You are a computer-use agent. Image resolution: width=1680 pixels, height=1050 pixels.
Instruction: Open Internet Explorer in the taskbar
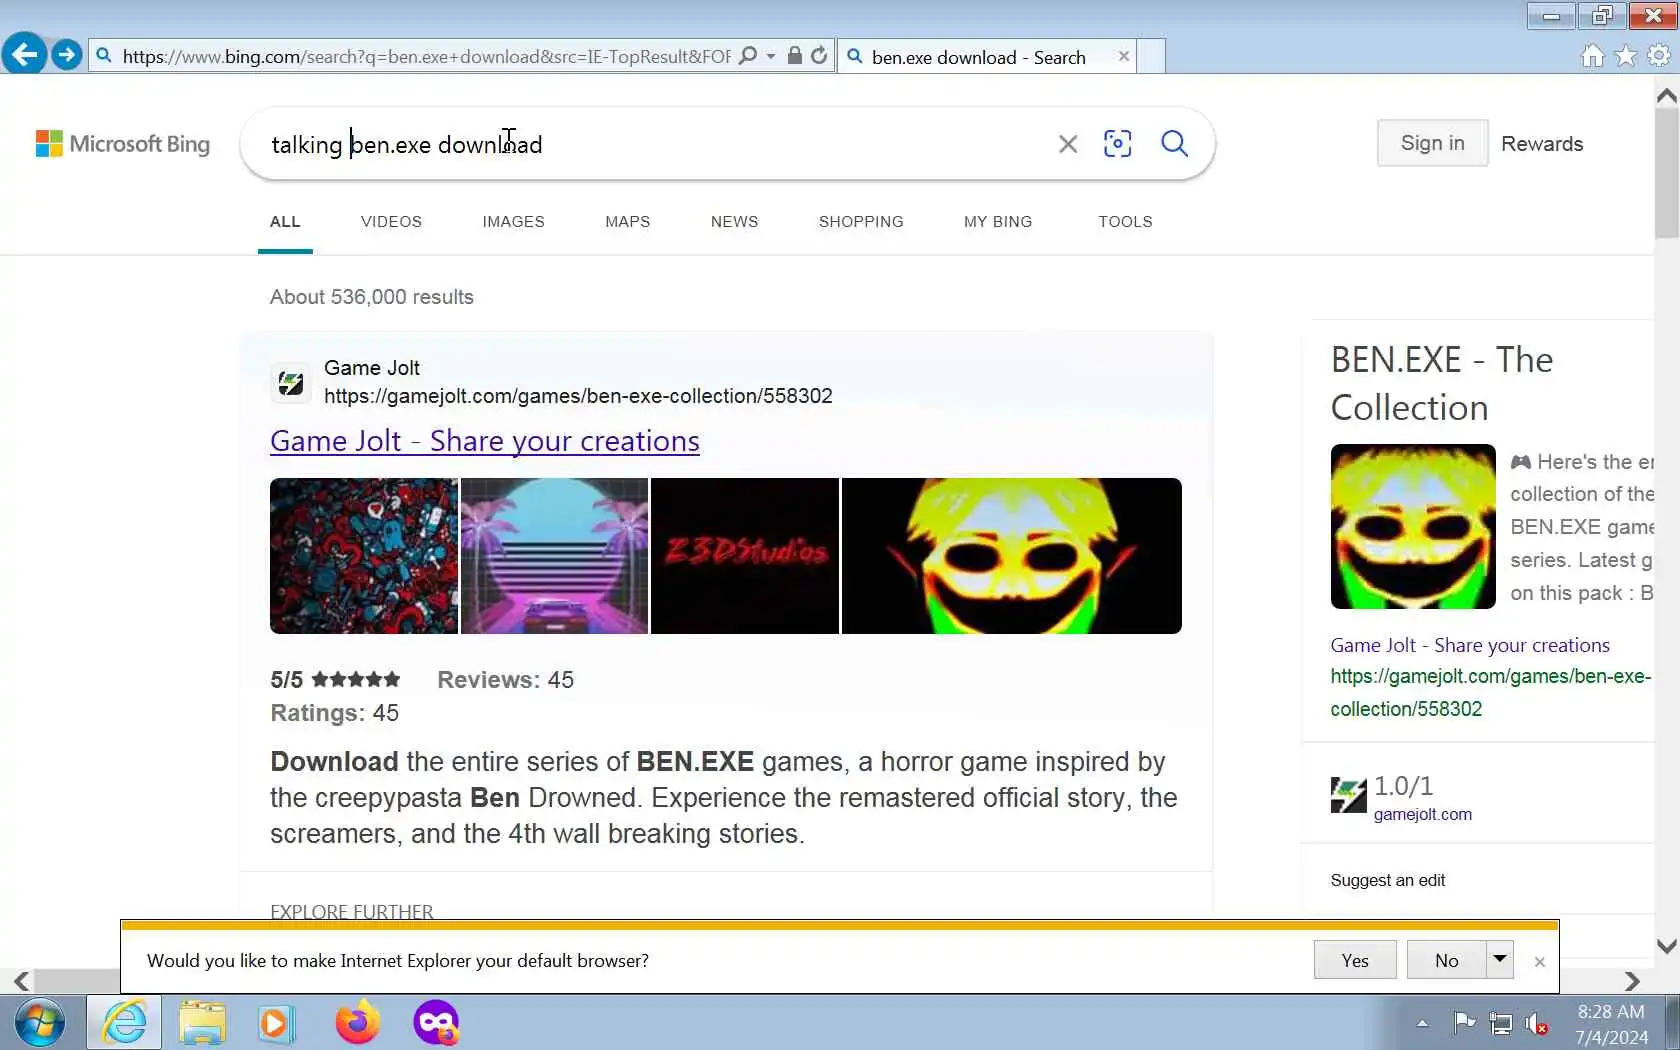pyautogui.click(x=124, y=1023)
